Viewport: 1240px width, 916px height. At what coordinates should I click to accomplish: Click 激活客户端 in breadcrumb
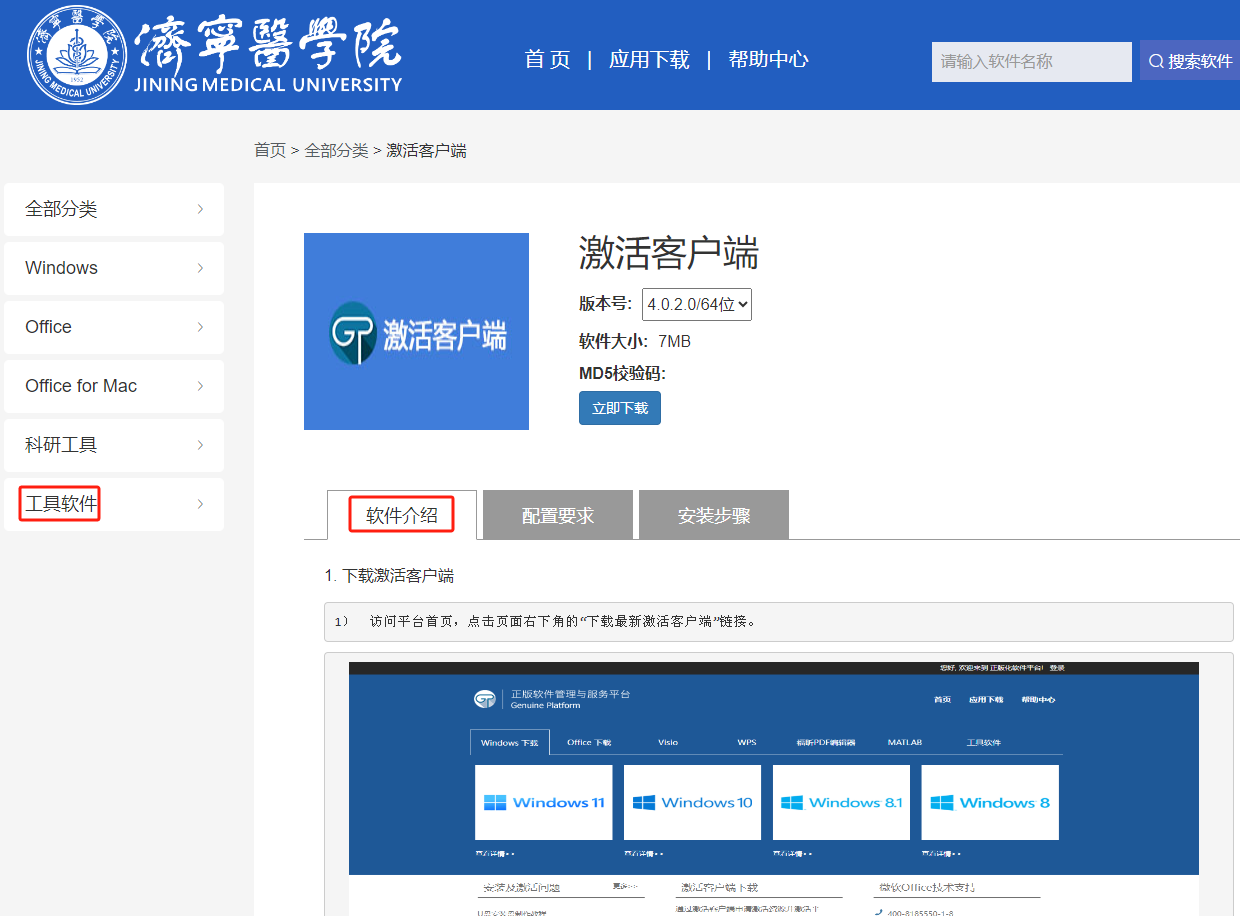coord(426,150)
